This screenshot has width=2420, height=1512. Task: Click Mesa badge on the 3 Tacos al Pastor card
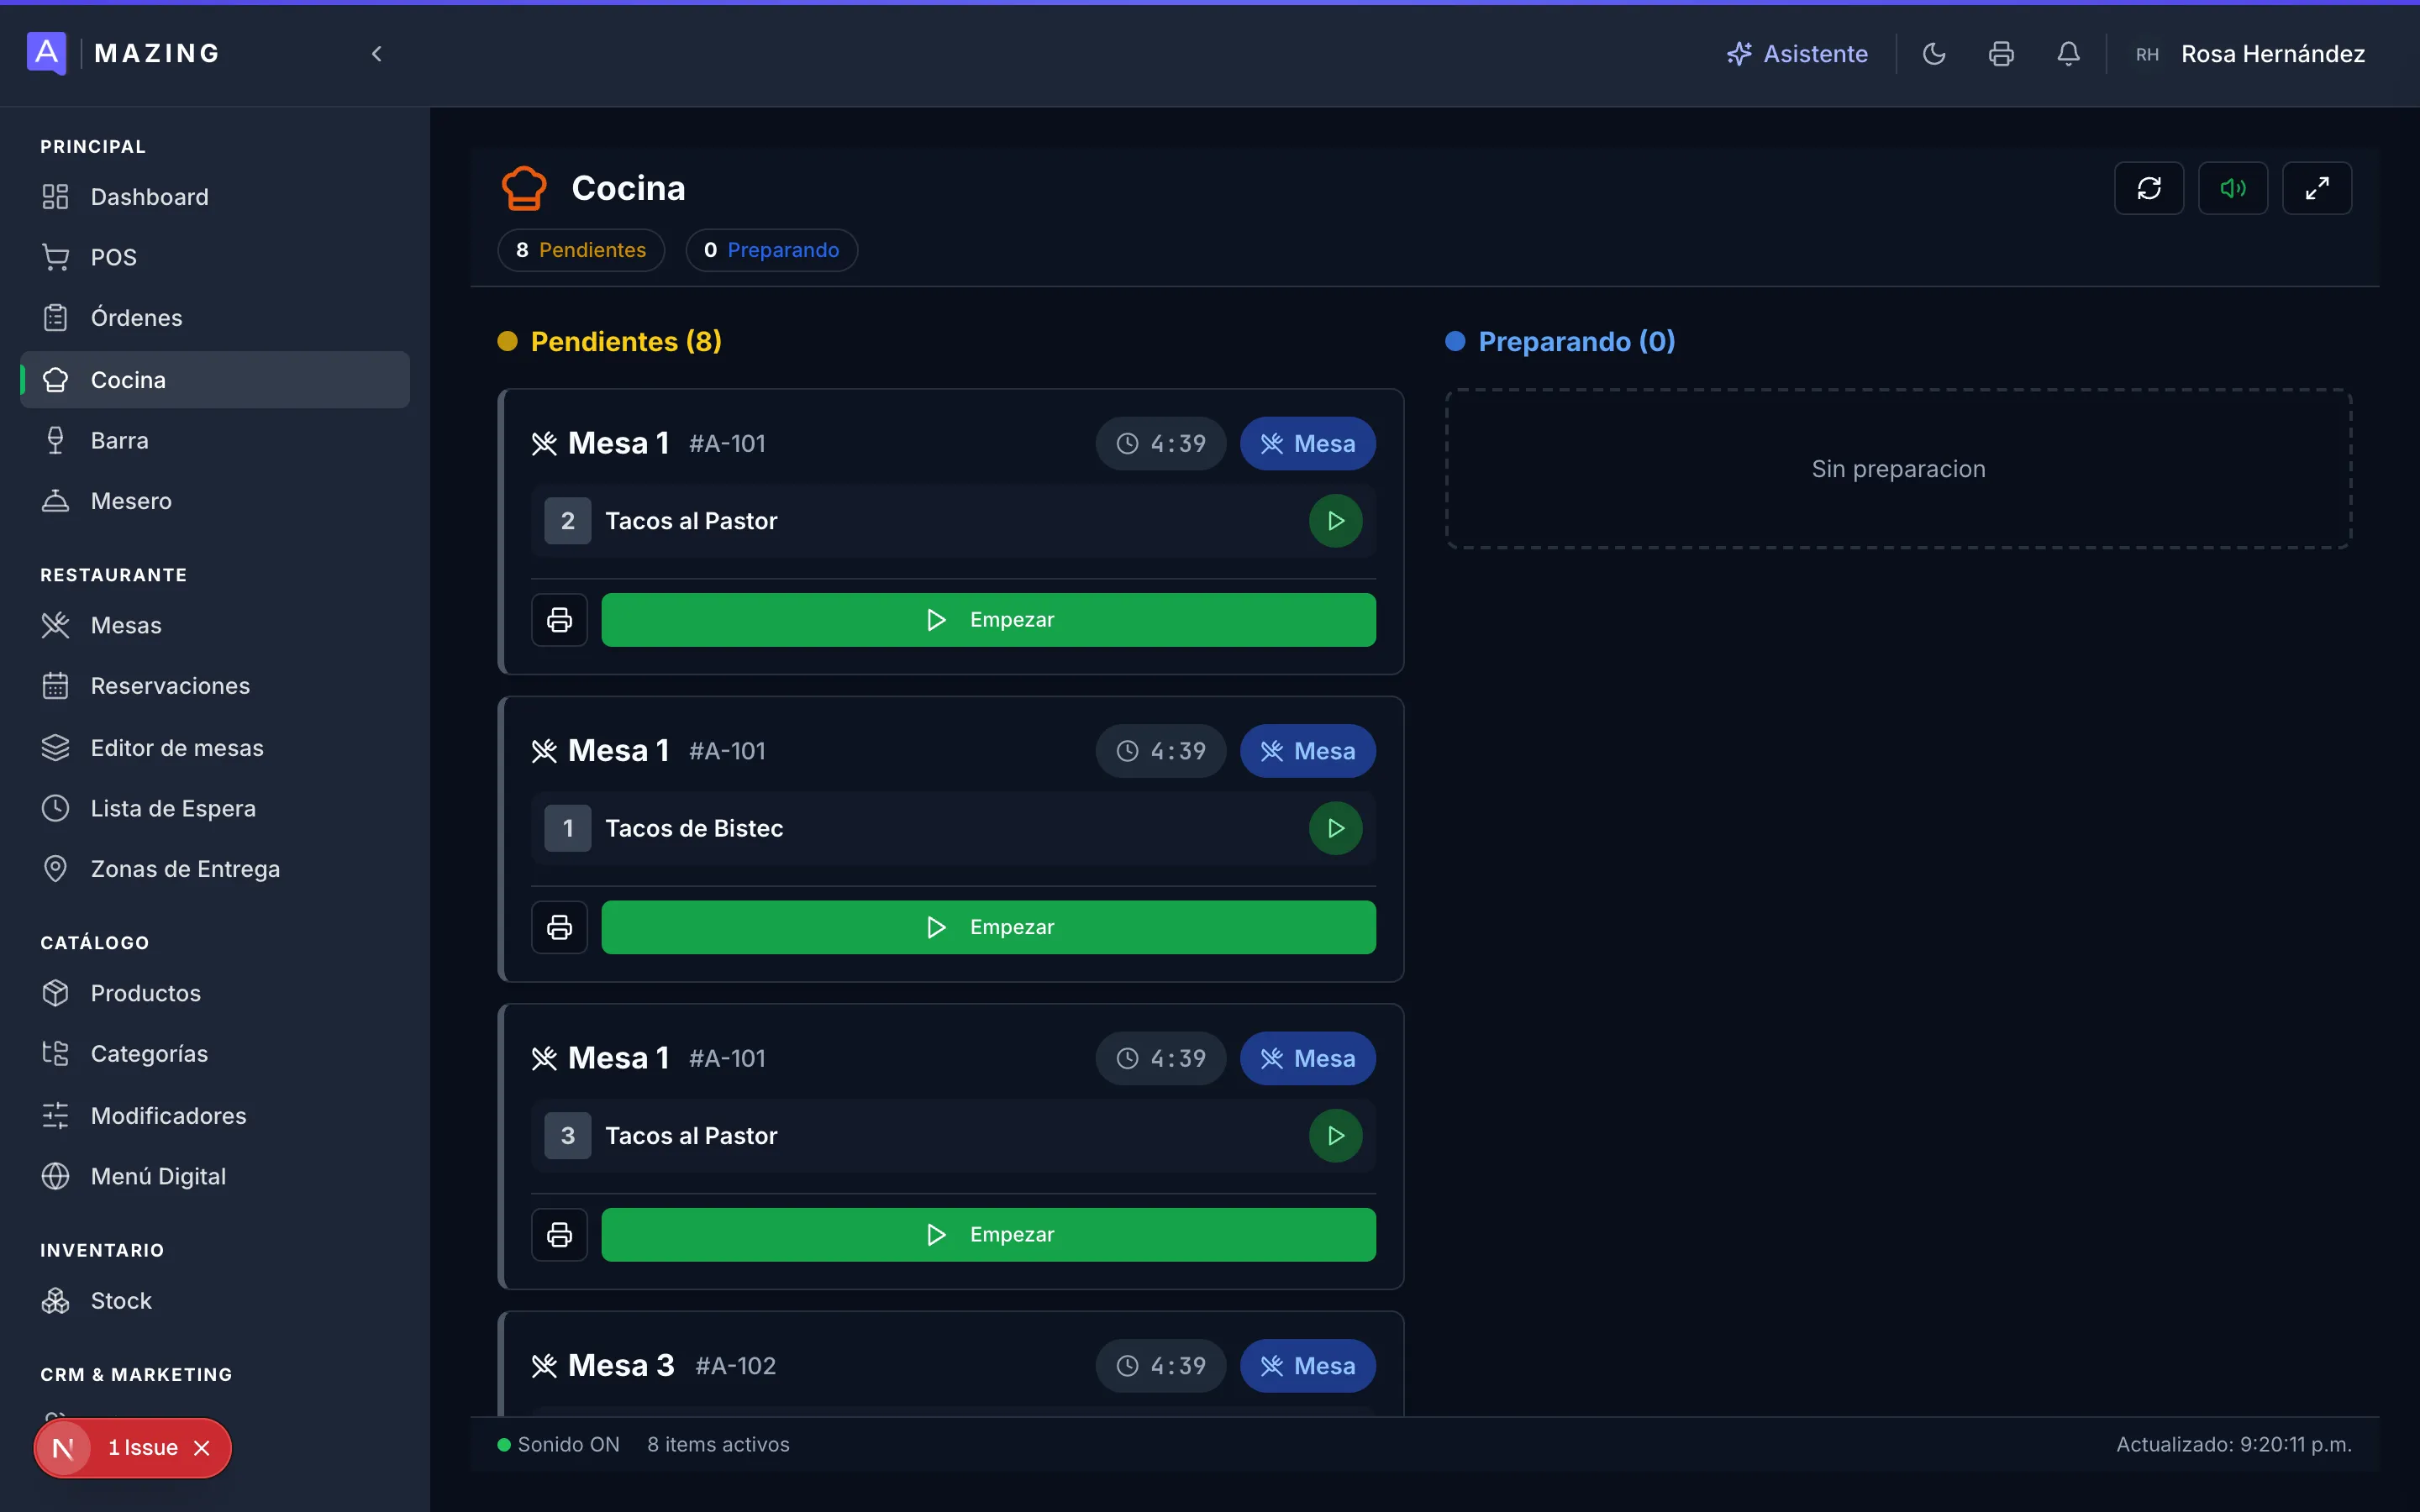tap(1308, 1058)
